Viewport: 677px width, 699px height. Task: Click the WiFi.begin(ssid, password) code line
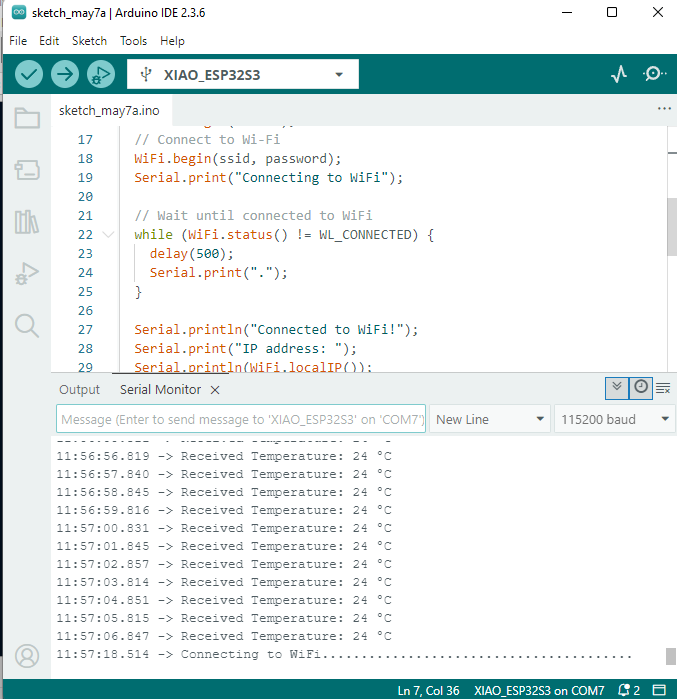(x=238, y=159)
